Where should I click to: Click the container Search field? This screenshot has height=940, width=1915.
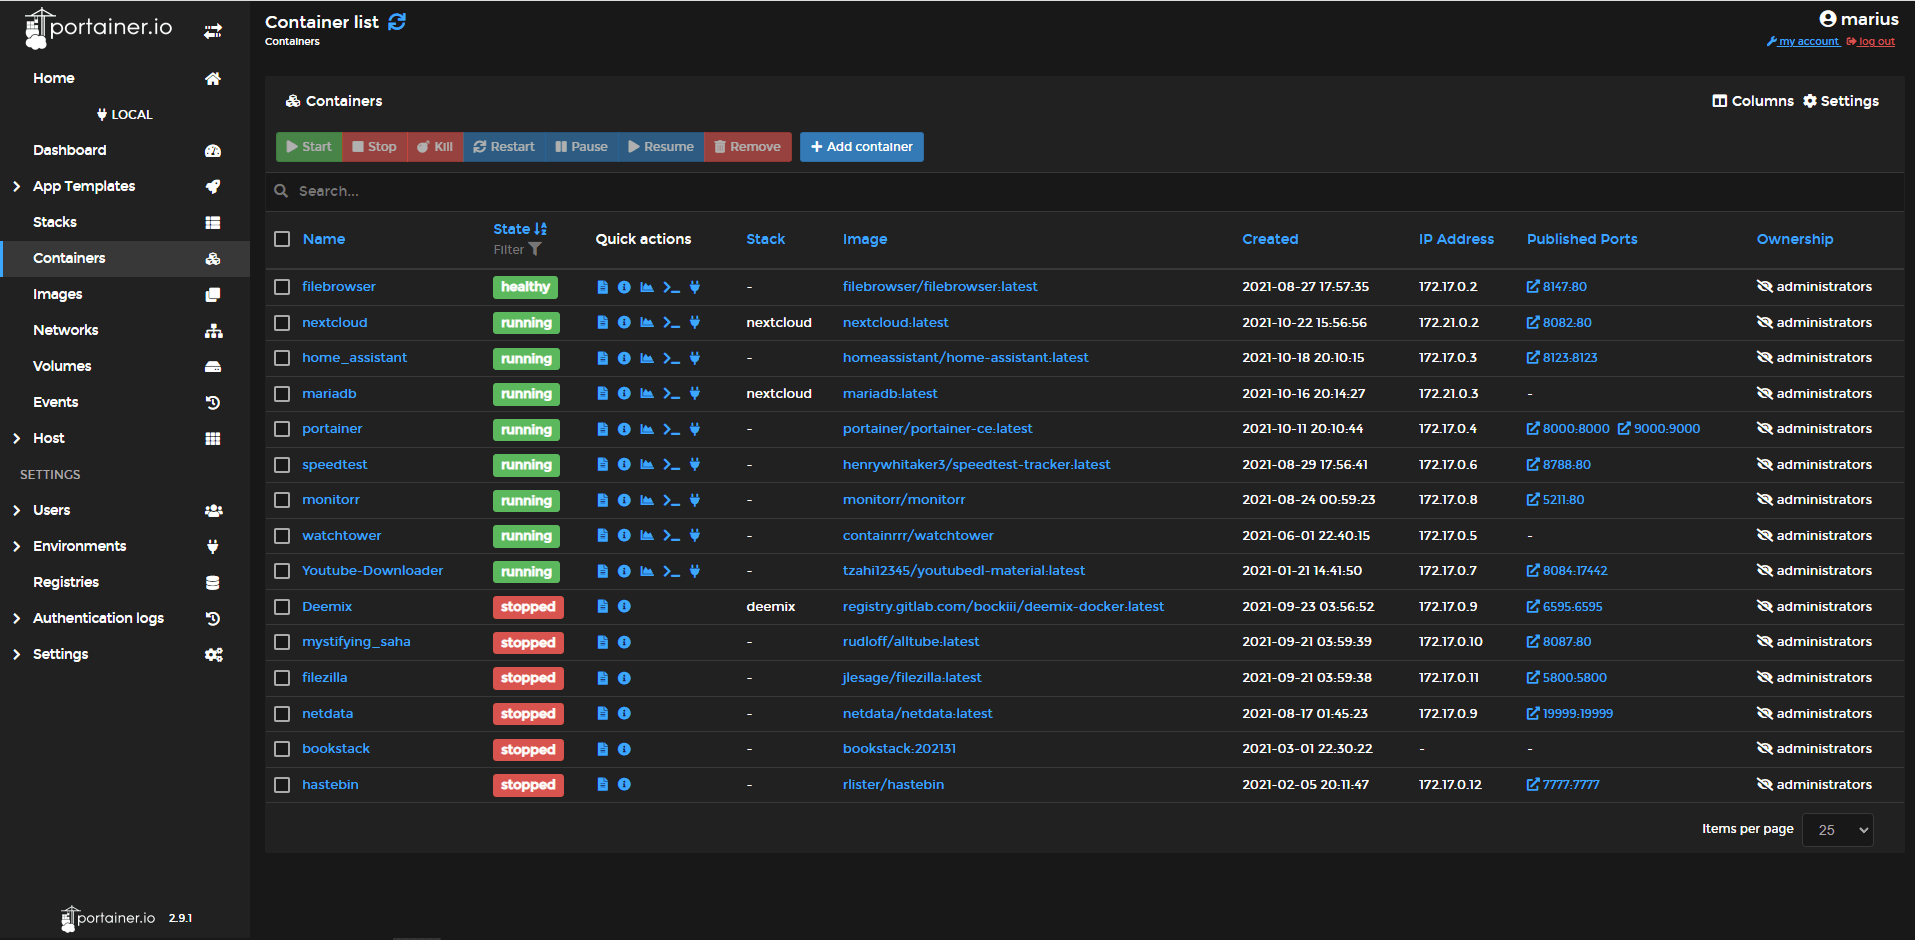(x=1084, y=191)
